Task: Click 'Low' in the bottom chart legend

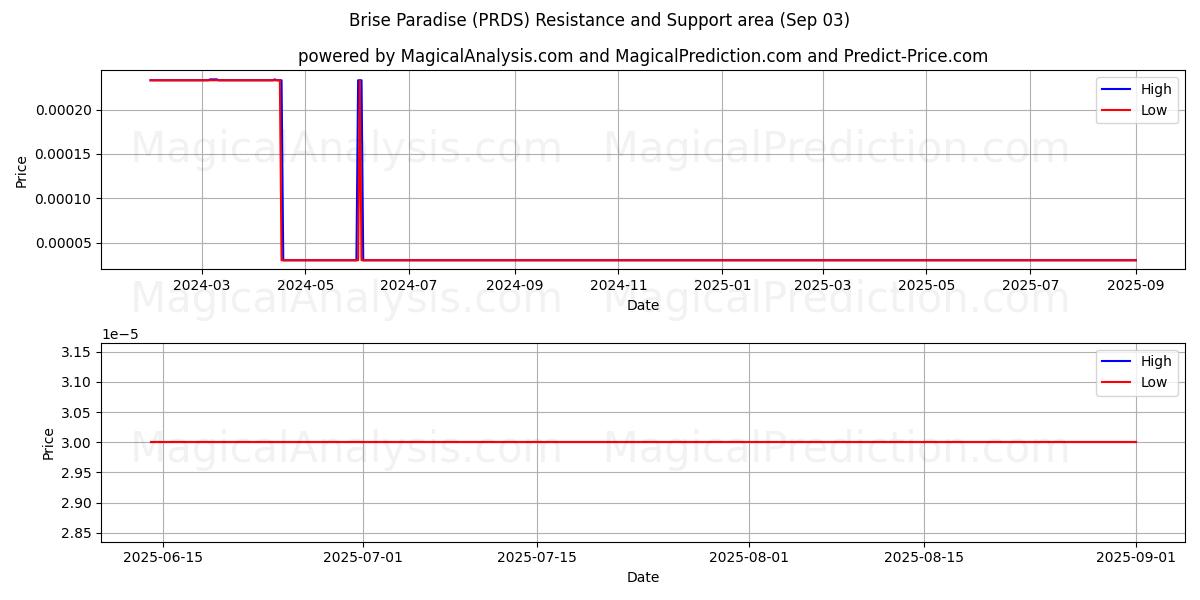Action: 1154,382
